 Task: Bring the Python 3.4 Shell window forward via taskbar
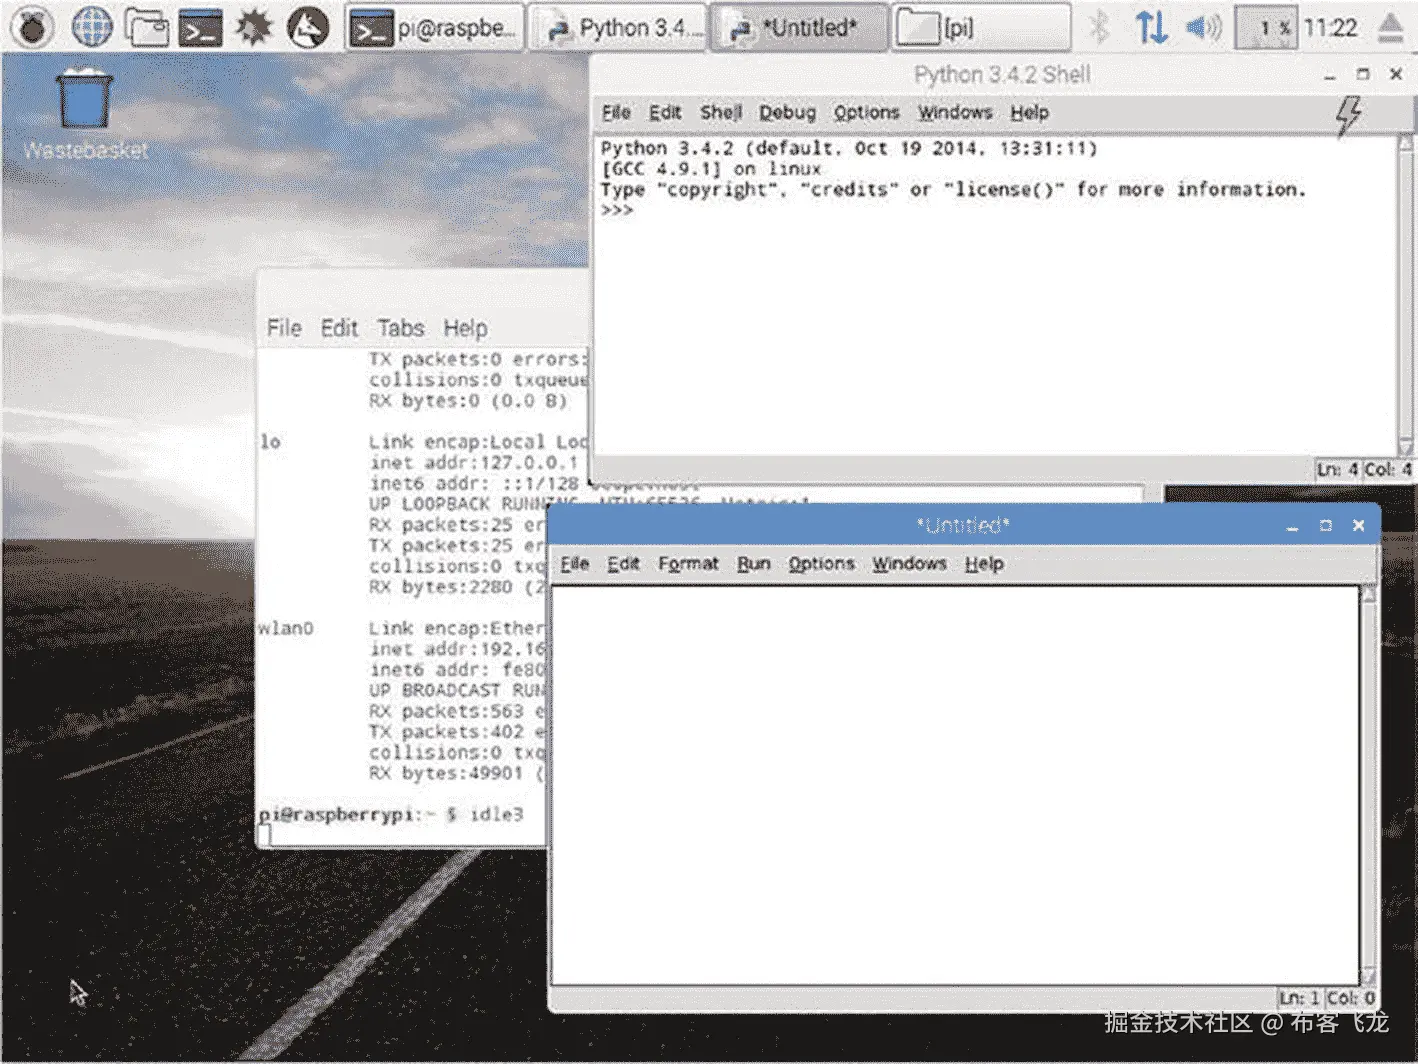(x=619, y=27)
